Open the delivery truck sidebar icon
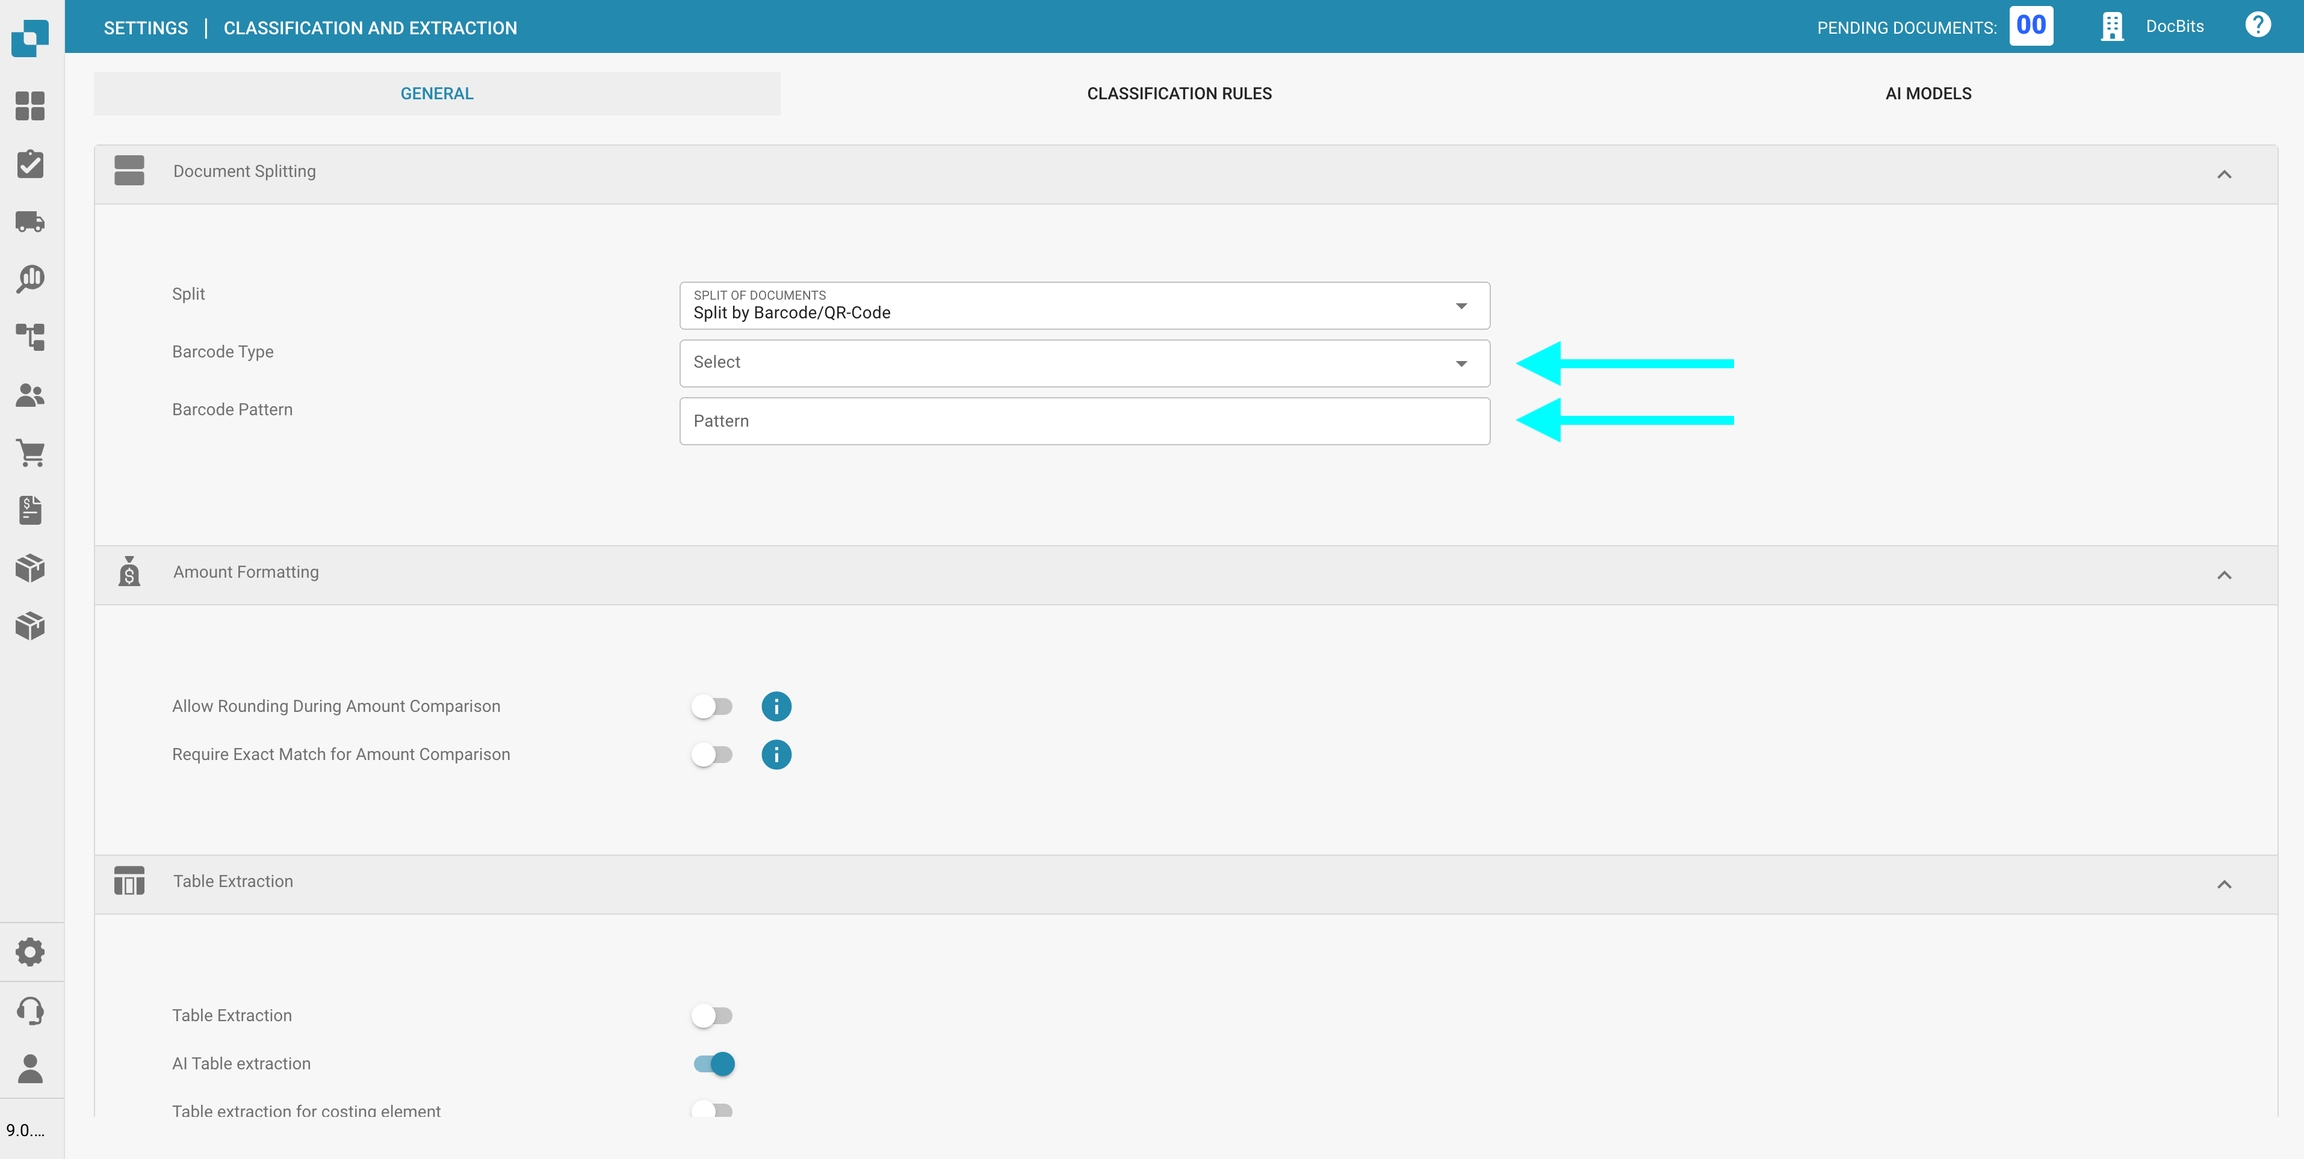 pyautogui.click(x=30, y=221)
